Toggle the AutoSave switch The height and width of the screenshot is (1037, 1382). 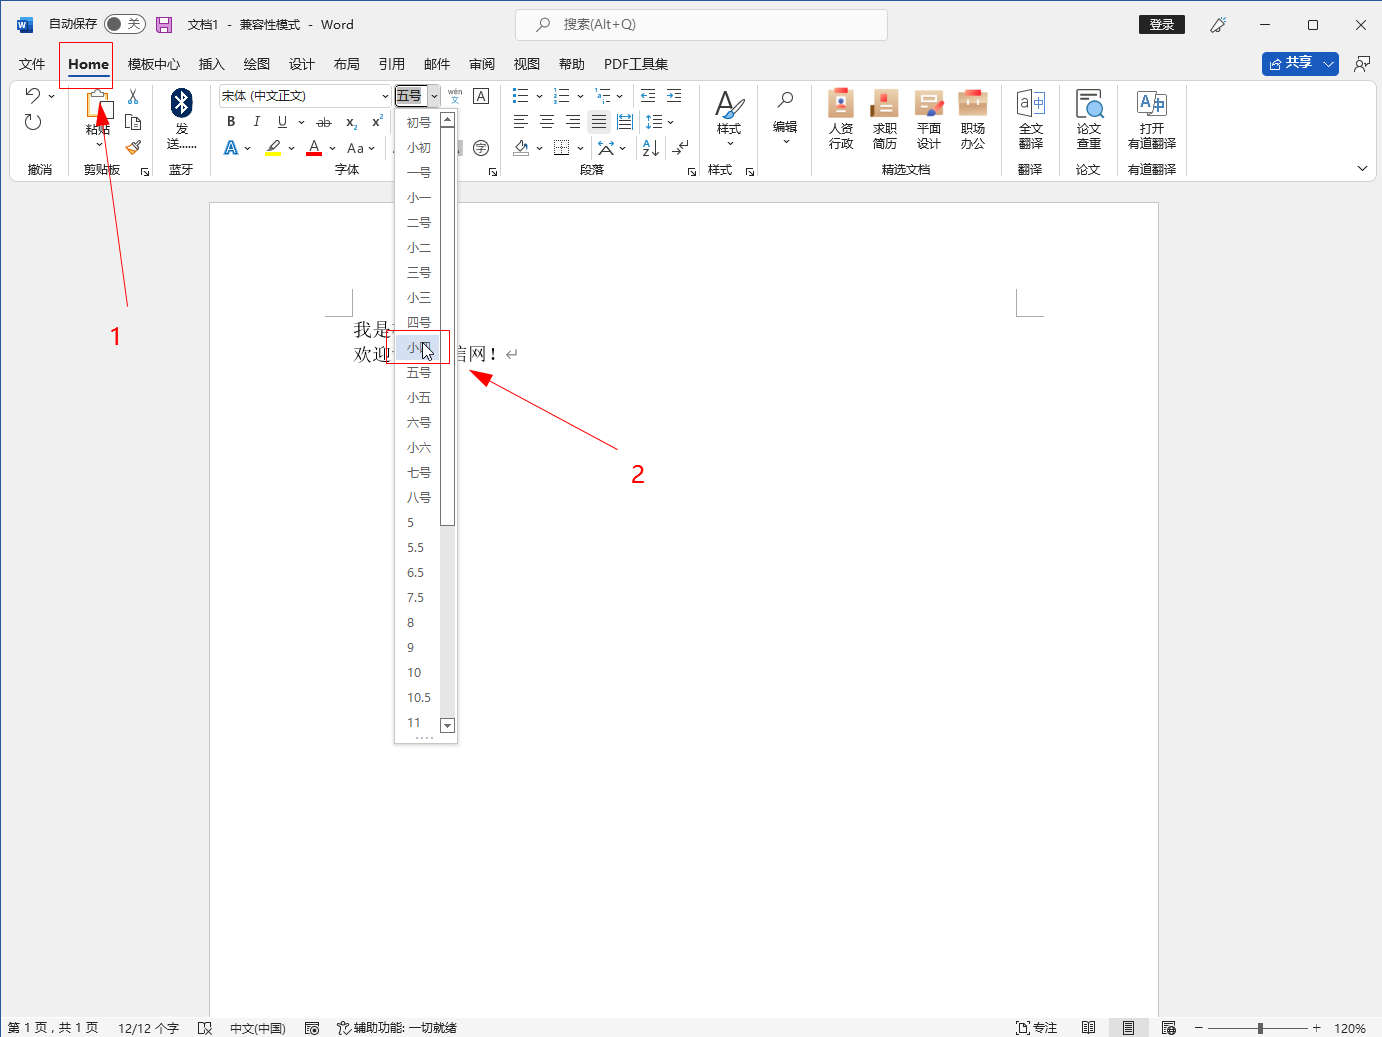(x=124, y=24)
